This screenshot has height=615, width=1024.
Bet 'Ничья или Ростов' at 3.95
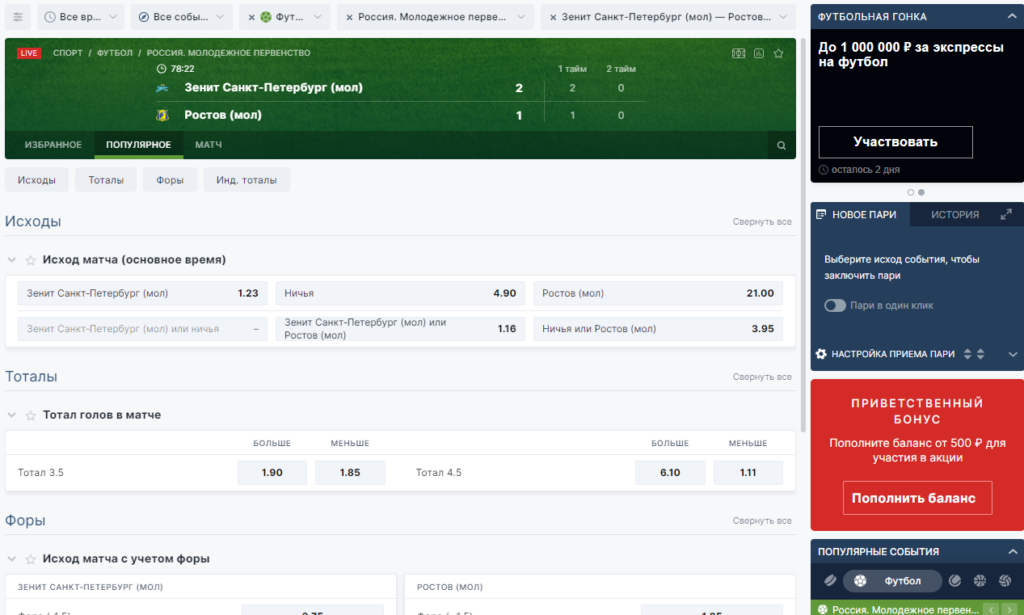(x=658, y=329)
